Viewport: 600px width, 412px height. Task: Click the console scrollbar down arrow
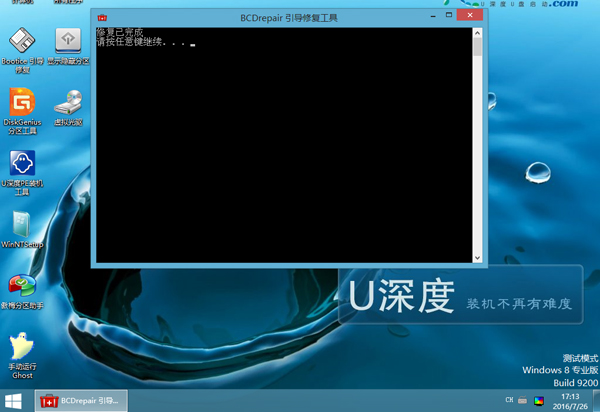[x=479, y=256]
